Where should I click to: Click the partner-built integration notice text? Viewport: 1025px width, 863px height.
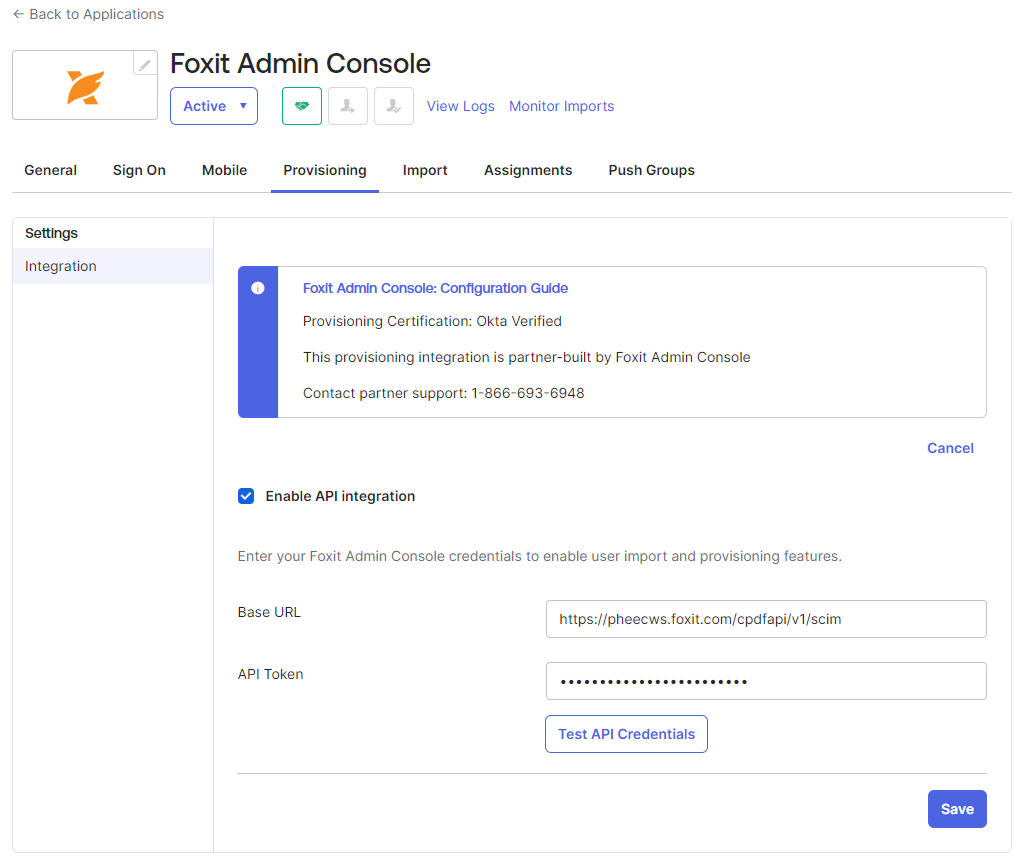click(x=526, y=357)
